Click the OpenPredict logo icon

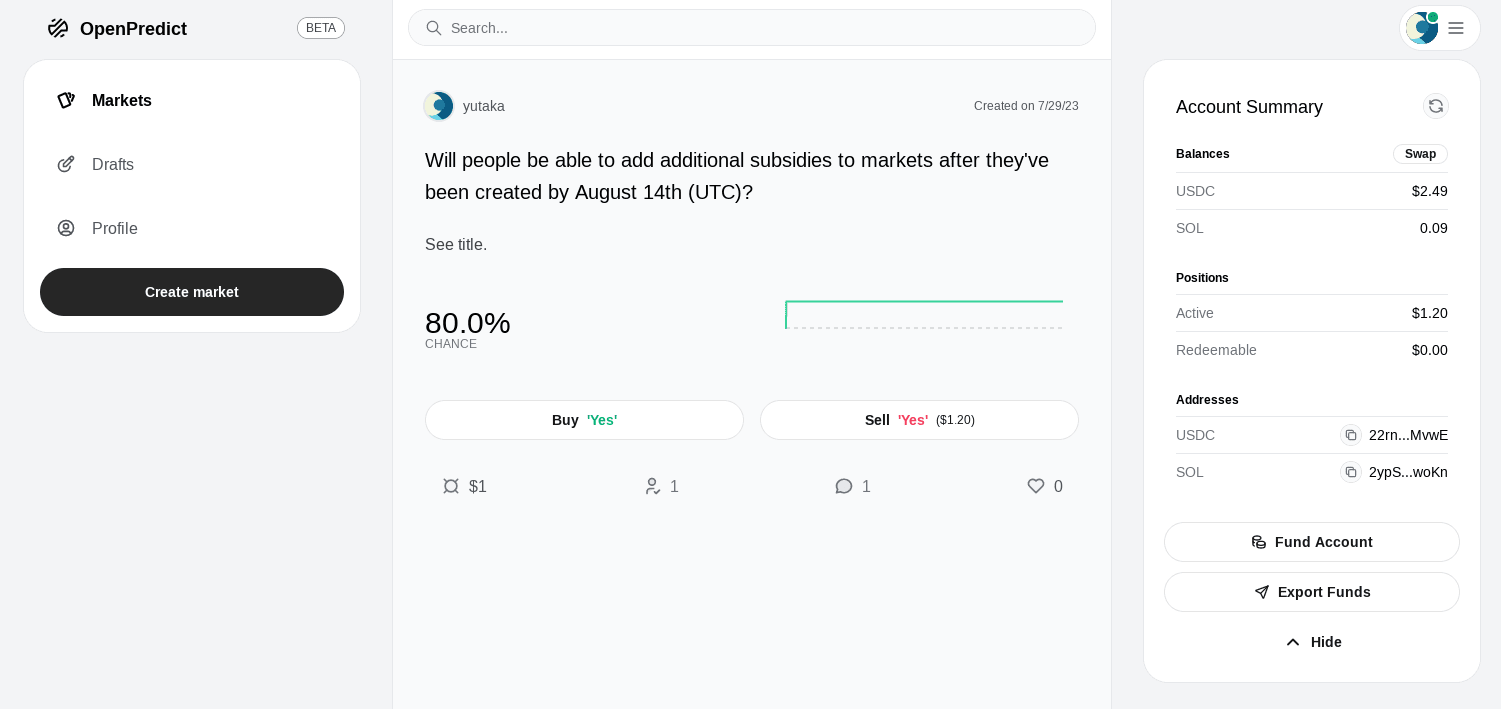[58, 28]
